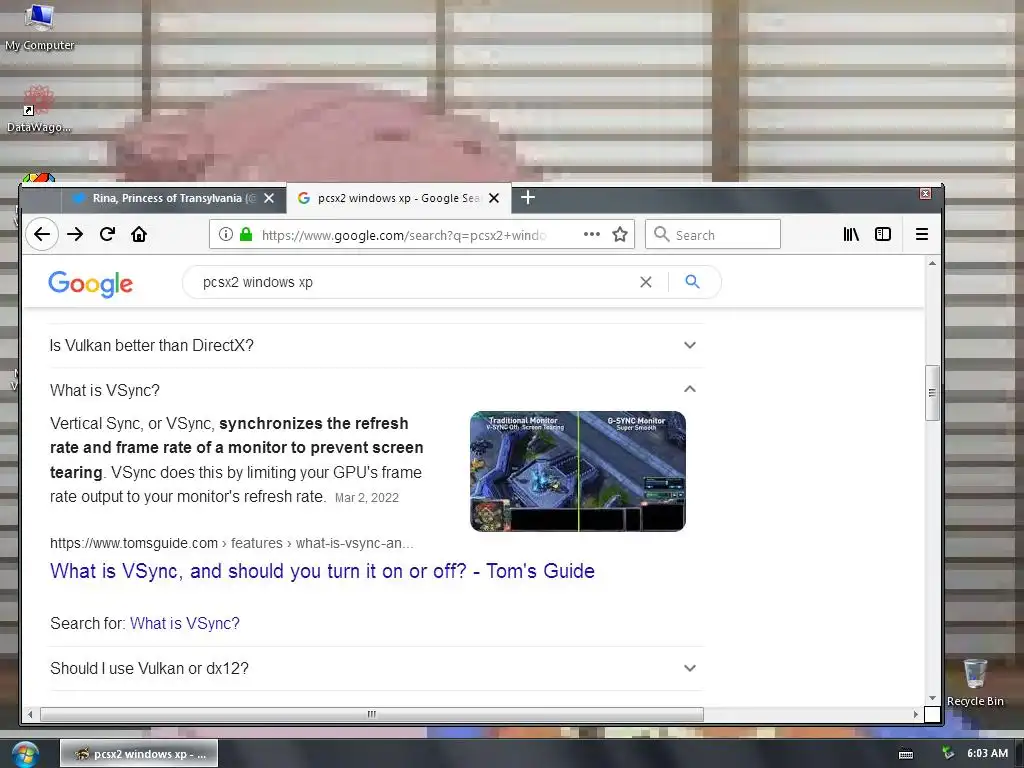Viewport: 1024px width, 768px height.
Task: Go back to the previous page
Action: pos(42,234)
